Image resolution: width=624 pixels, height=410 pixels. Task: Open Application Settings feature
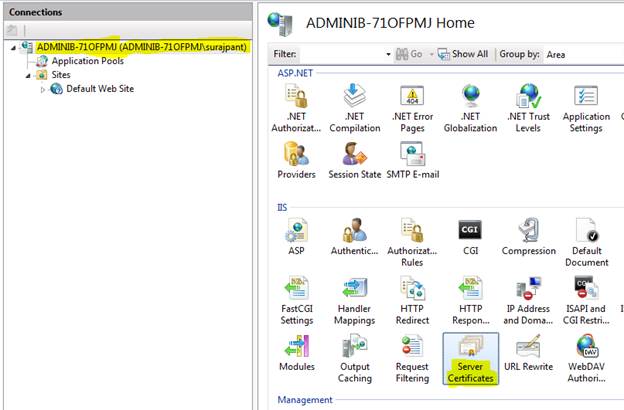pos(586,108)
